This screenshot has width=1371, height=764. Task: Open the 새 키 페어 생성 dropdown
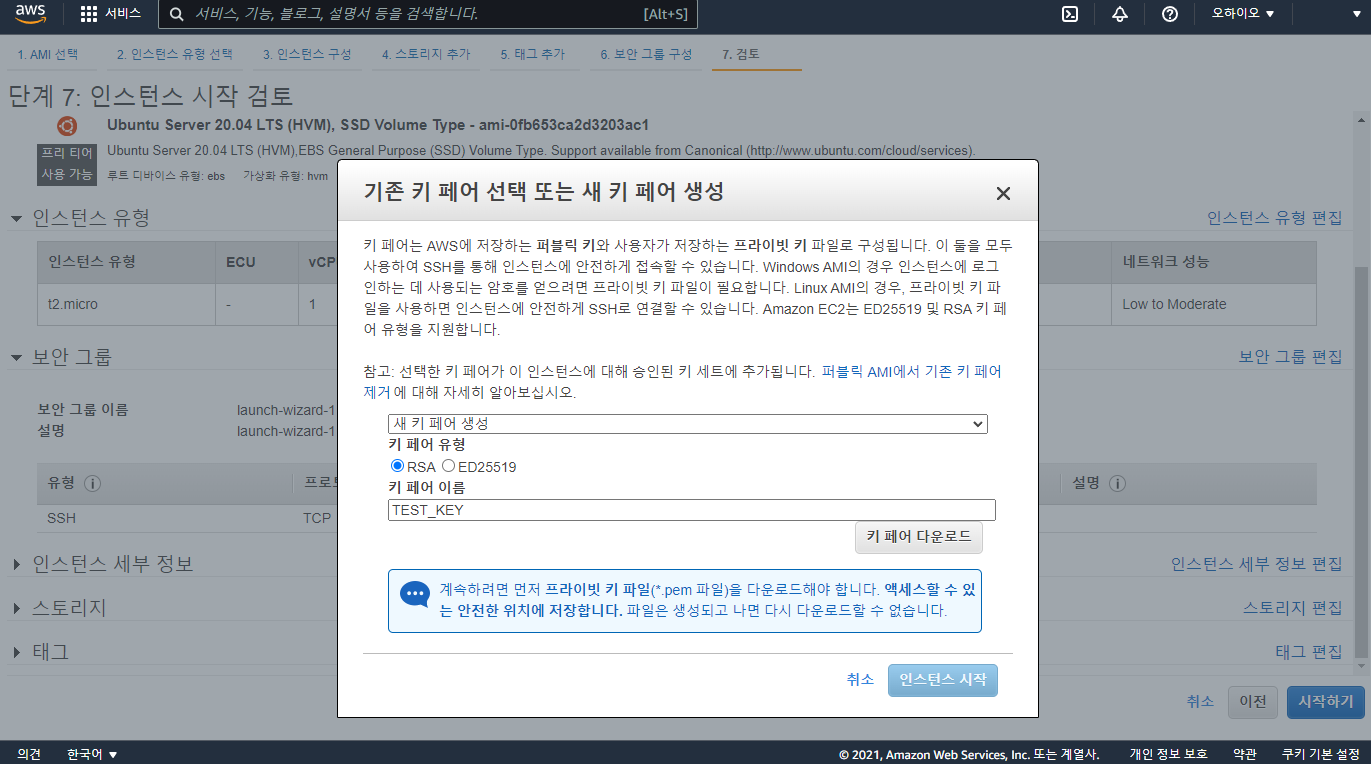point(688,424)
